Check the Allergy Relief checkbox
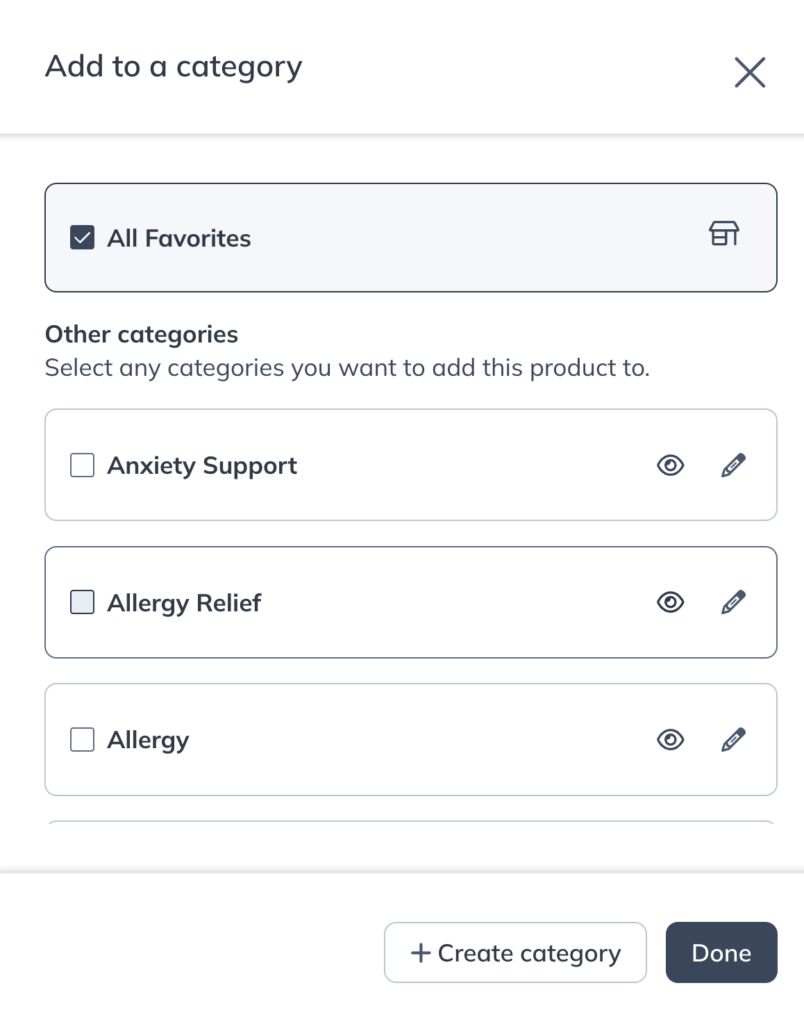The height and width of the screenshot is (1024, 804). tap(82, 602)
